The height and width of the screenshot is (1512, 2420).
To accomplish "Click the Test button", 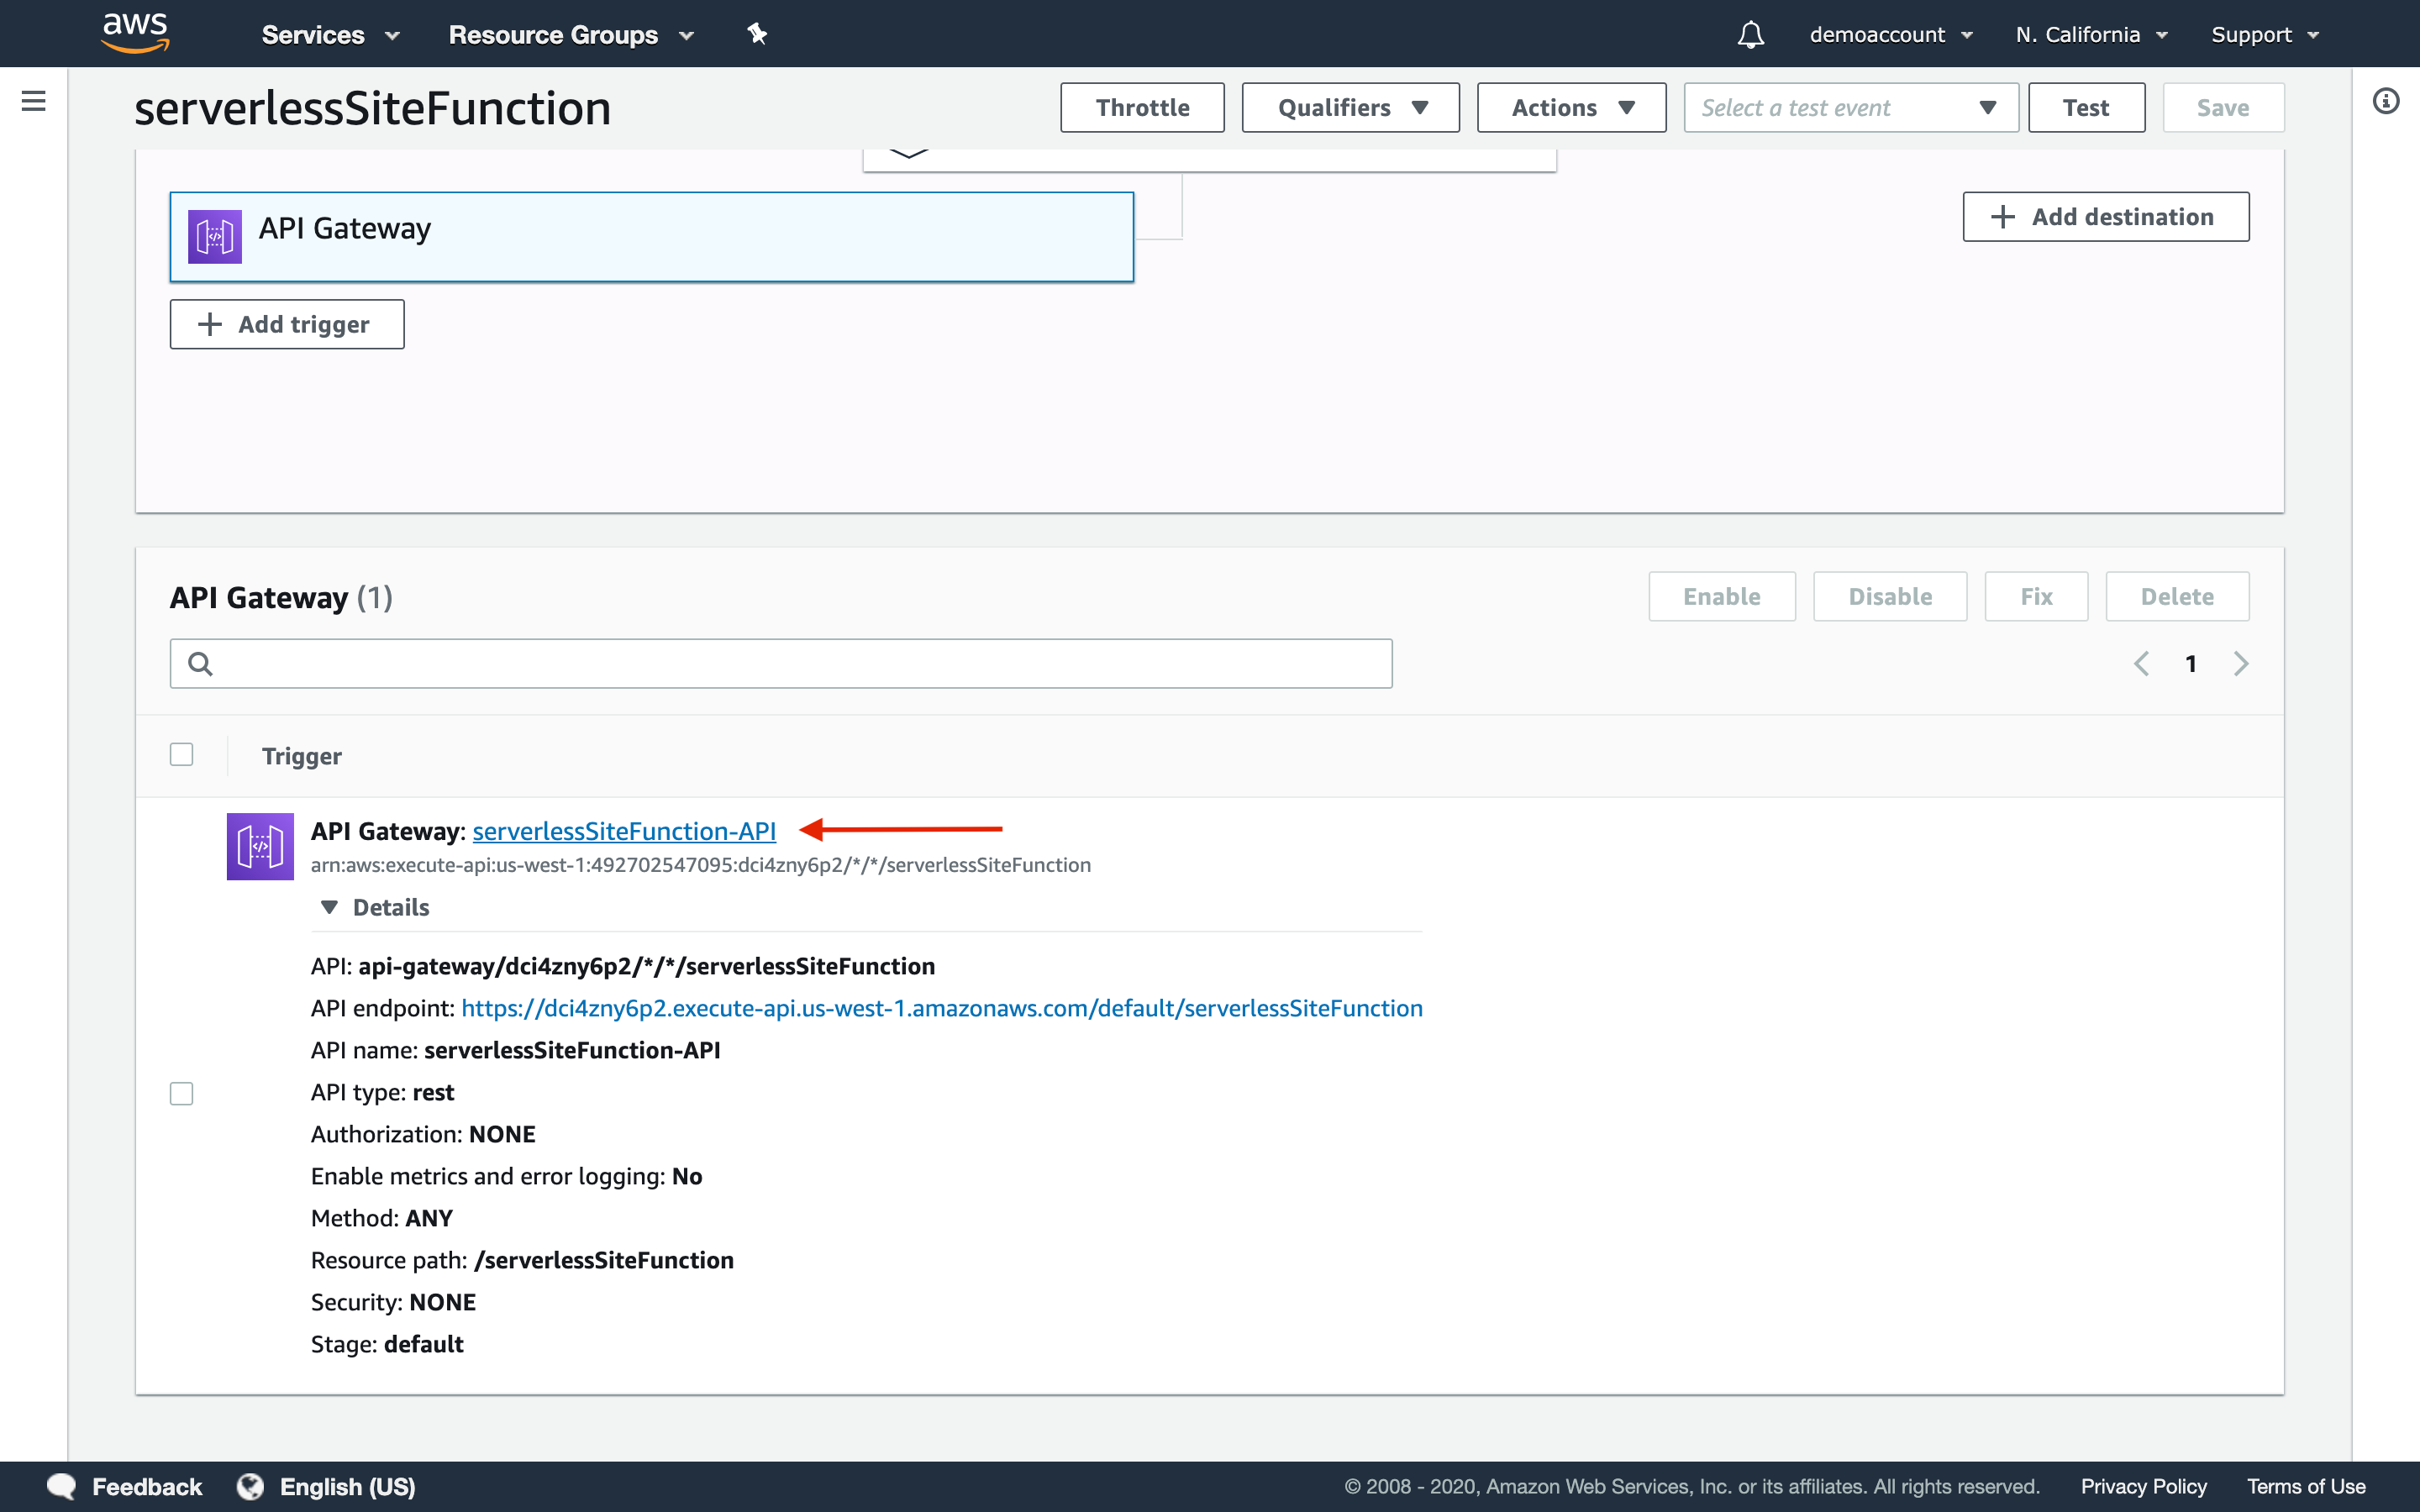I will [2086, 107].
